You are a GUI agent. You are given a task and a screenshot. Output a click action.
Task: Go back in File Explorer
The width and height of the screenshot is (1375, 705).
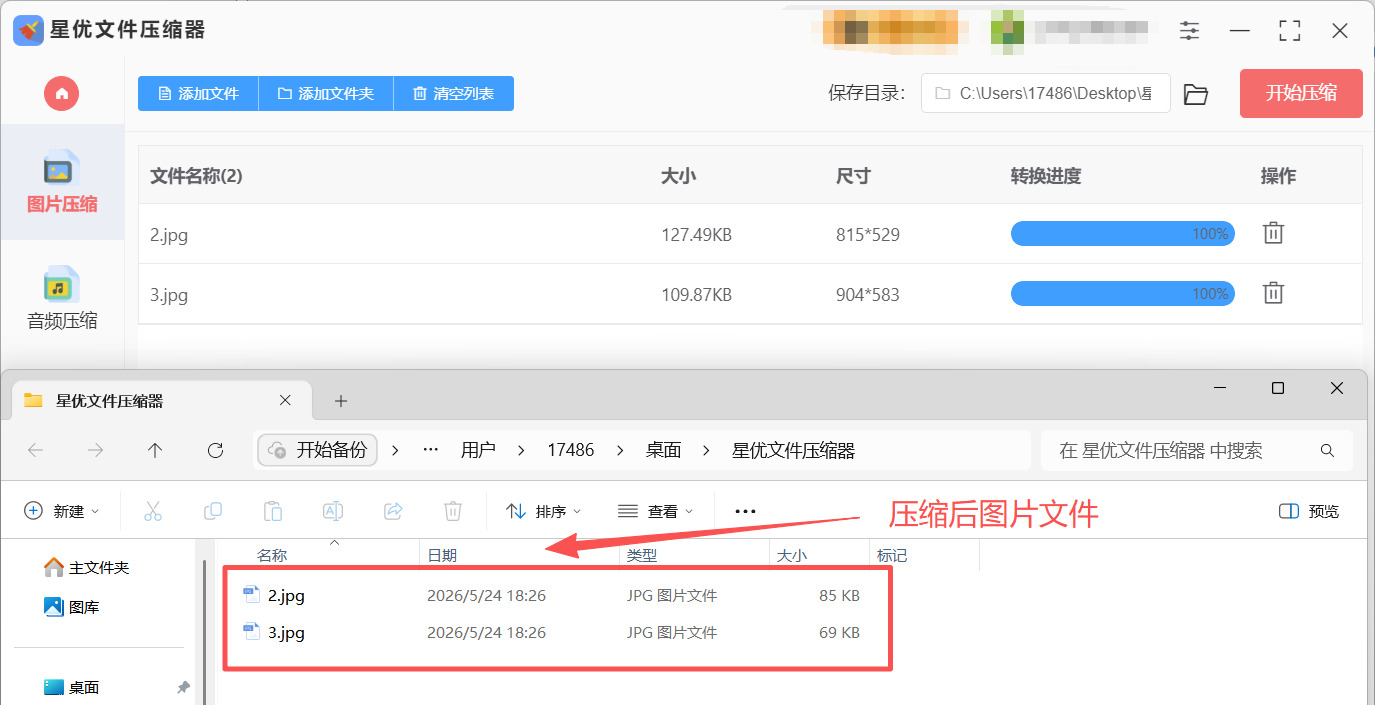click(x=36, y=450)
